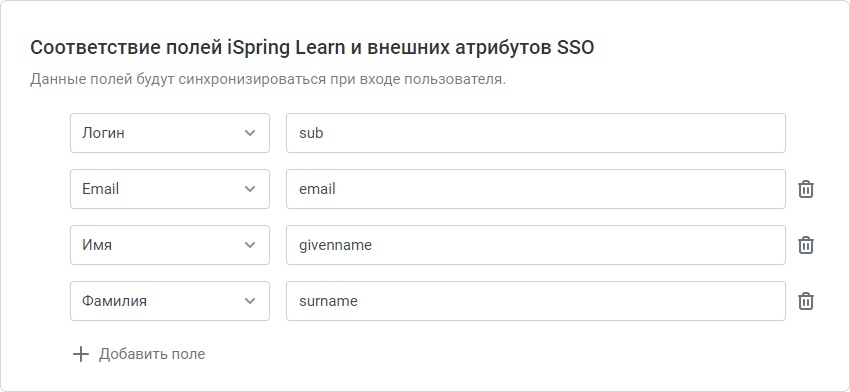
Task: Select the Логин field selector label
Action: click(x=104, y=133)
